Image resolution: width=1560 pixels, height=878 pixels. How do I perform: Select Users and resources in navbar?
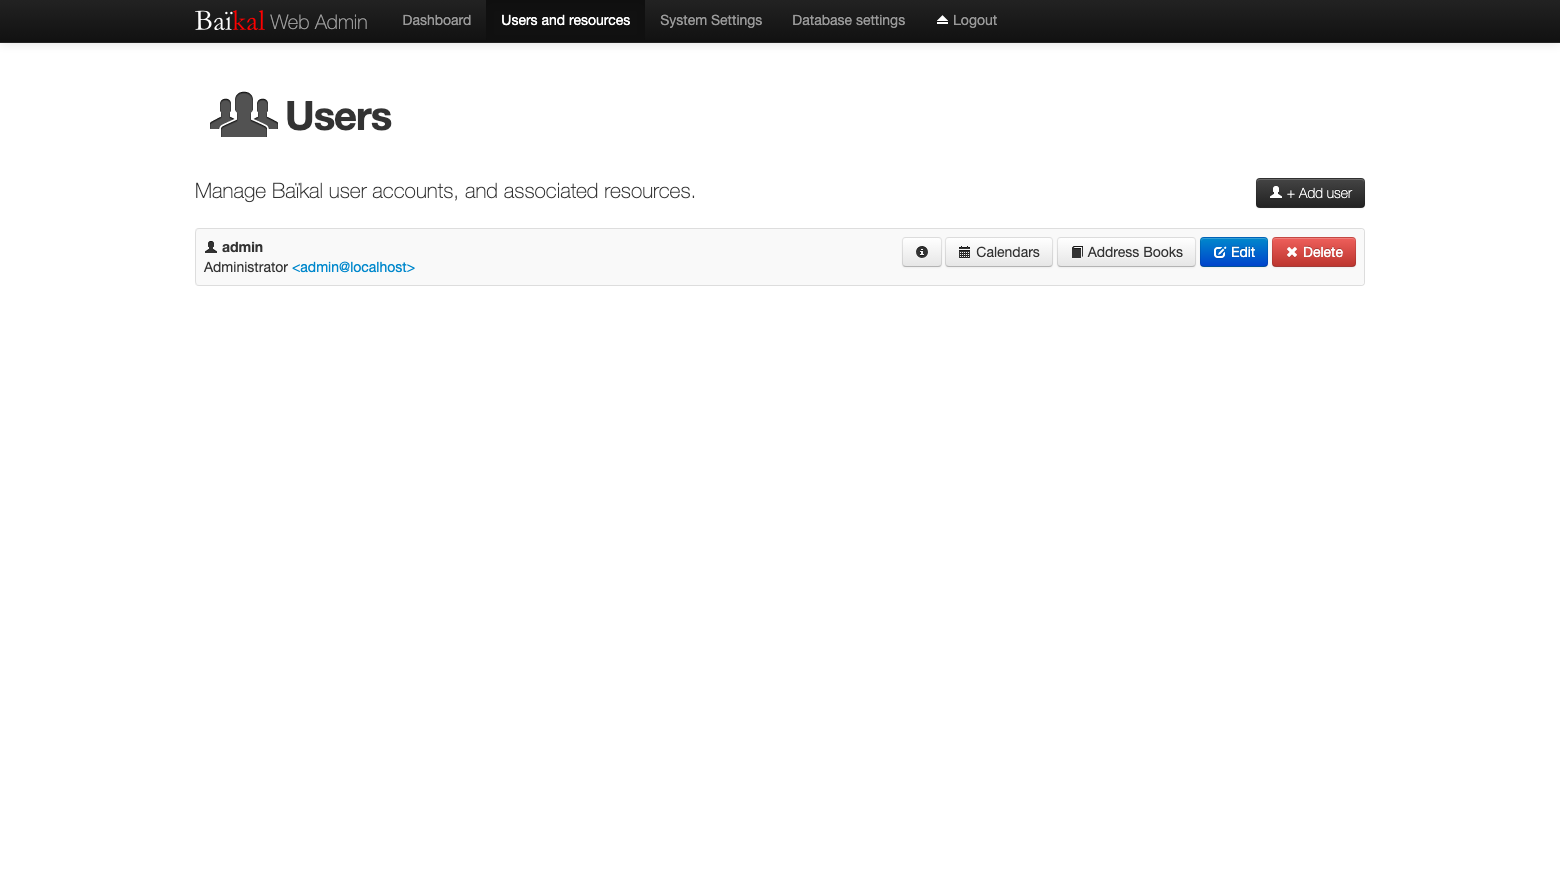tap(565, 20)
